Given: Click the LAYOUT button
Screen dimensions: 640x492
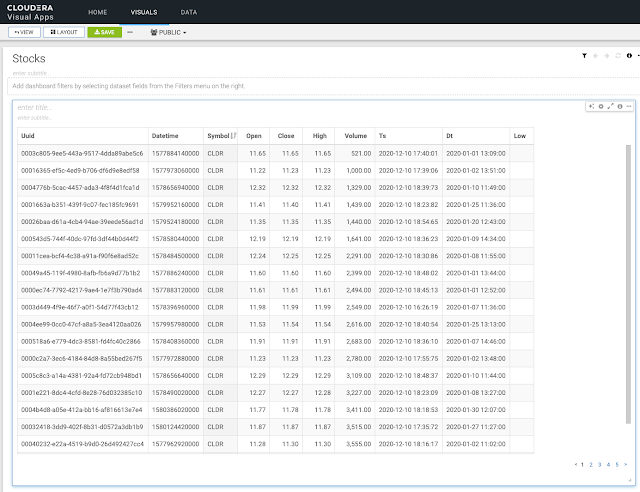Looking at the screenshot, I should click(x=65, y=32).
